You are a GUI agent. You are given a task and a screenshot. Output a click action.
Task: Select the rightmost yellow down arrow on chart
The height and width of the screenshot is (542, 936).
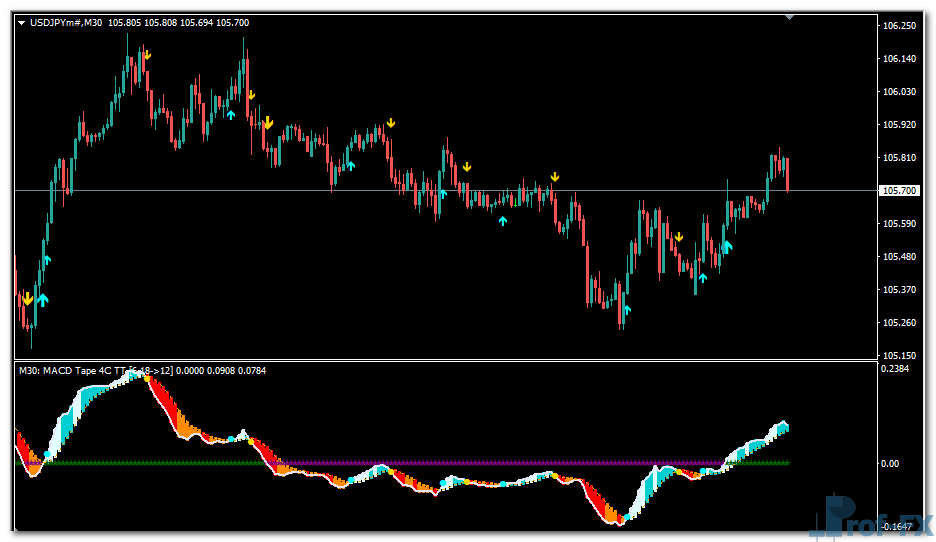tap(678, 237)
